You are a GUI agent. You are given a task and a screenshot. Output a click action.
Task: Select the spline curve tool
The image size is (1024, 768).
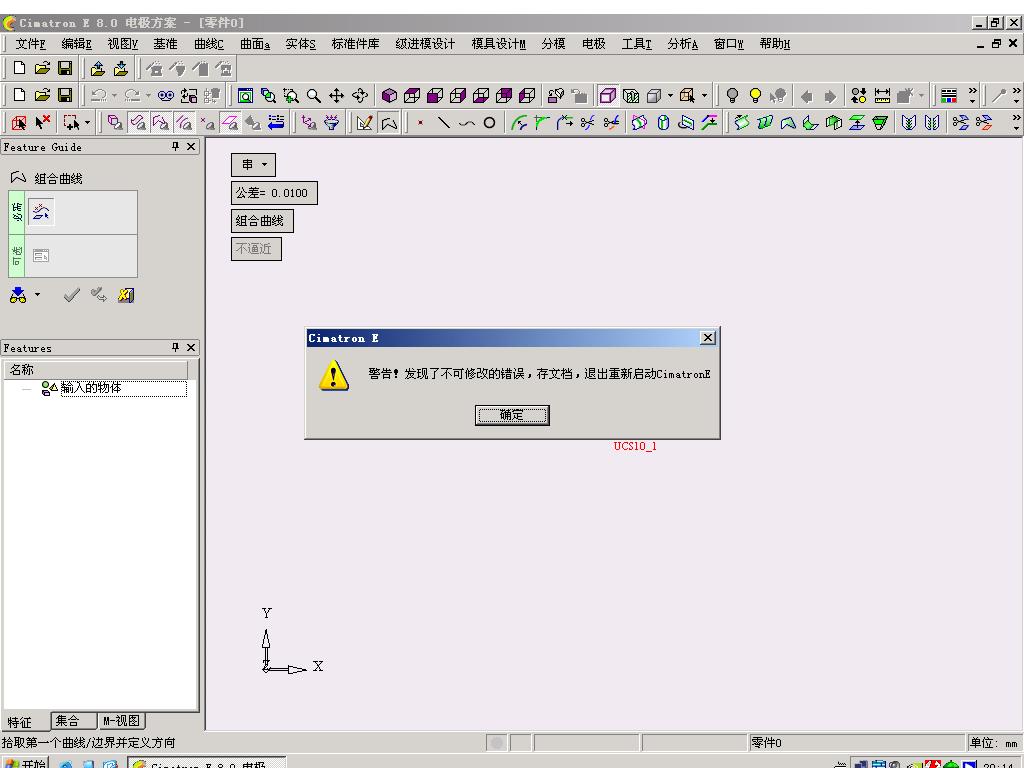466,122
